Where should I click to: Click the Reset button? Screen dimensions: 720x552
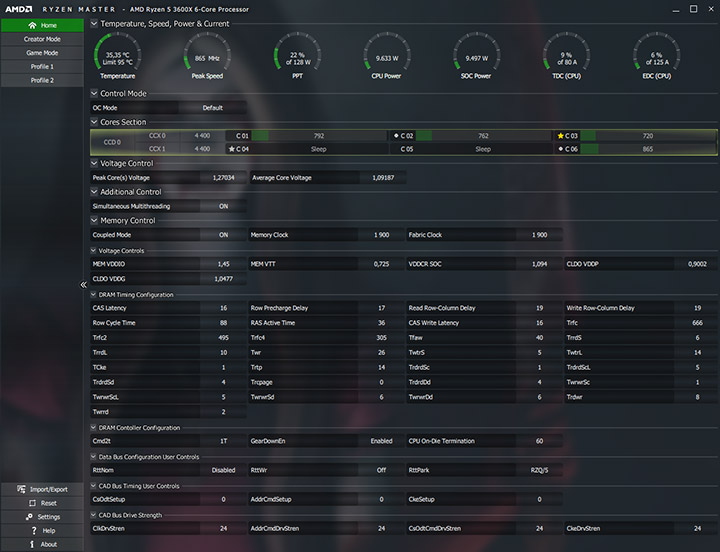42,503
